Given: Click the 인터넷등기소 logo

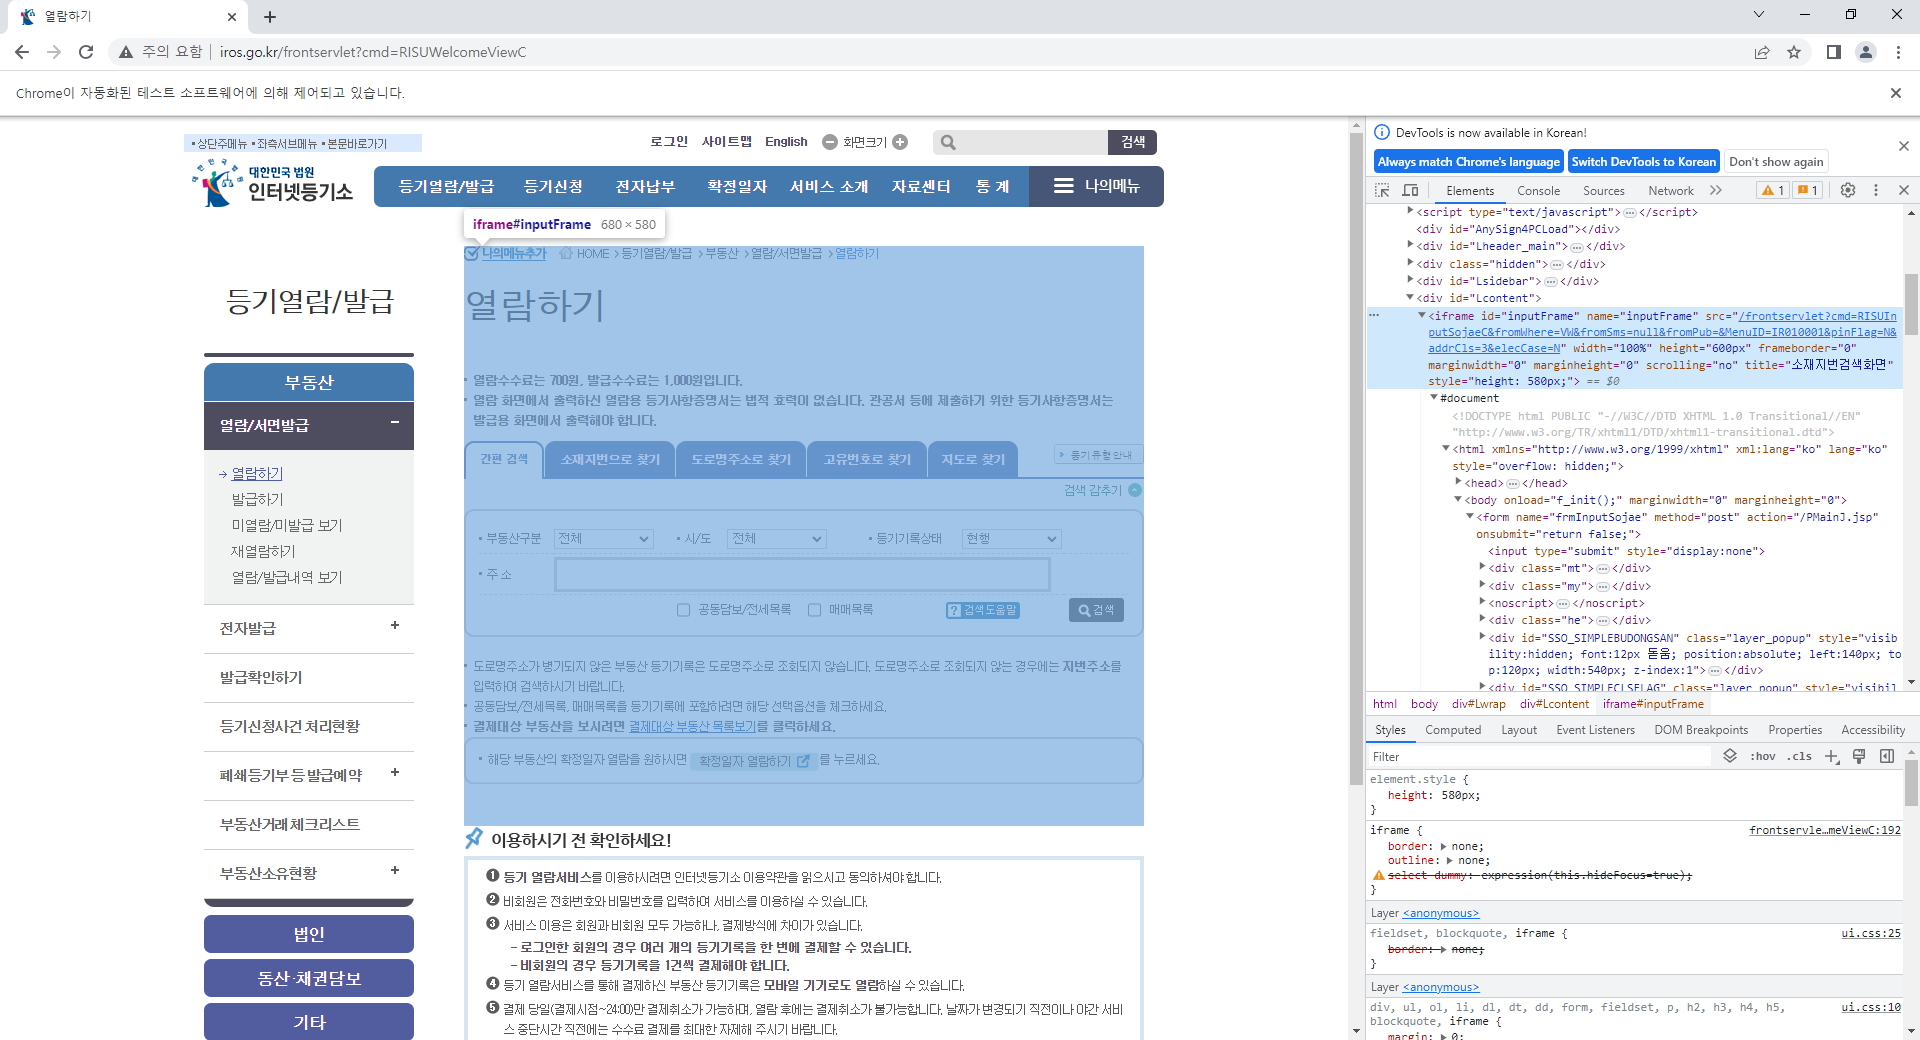Looking at the screenshot, I should [272, 183].
